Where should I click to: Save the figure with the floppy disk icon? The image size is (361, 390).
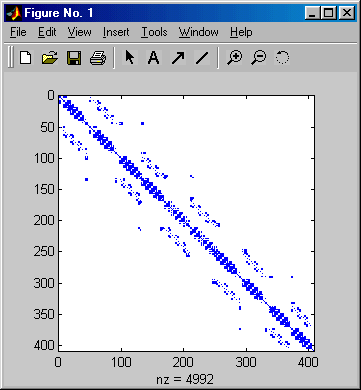click(x=74, y=58)
